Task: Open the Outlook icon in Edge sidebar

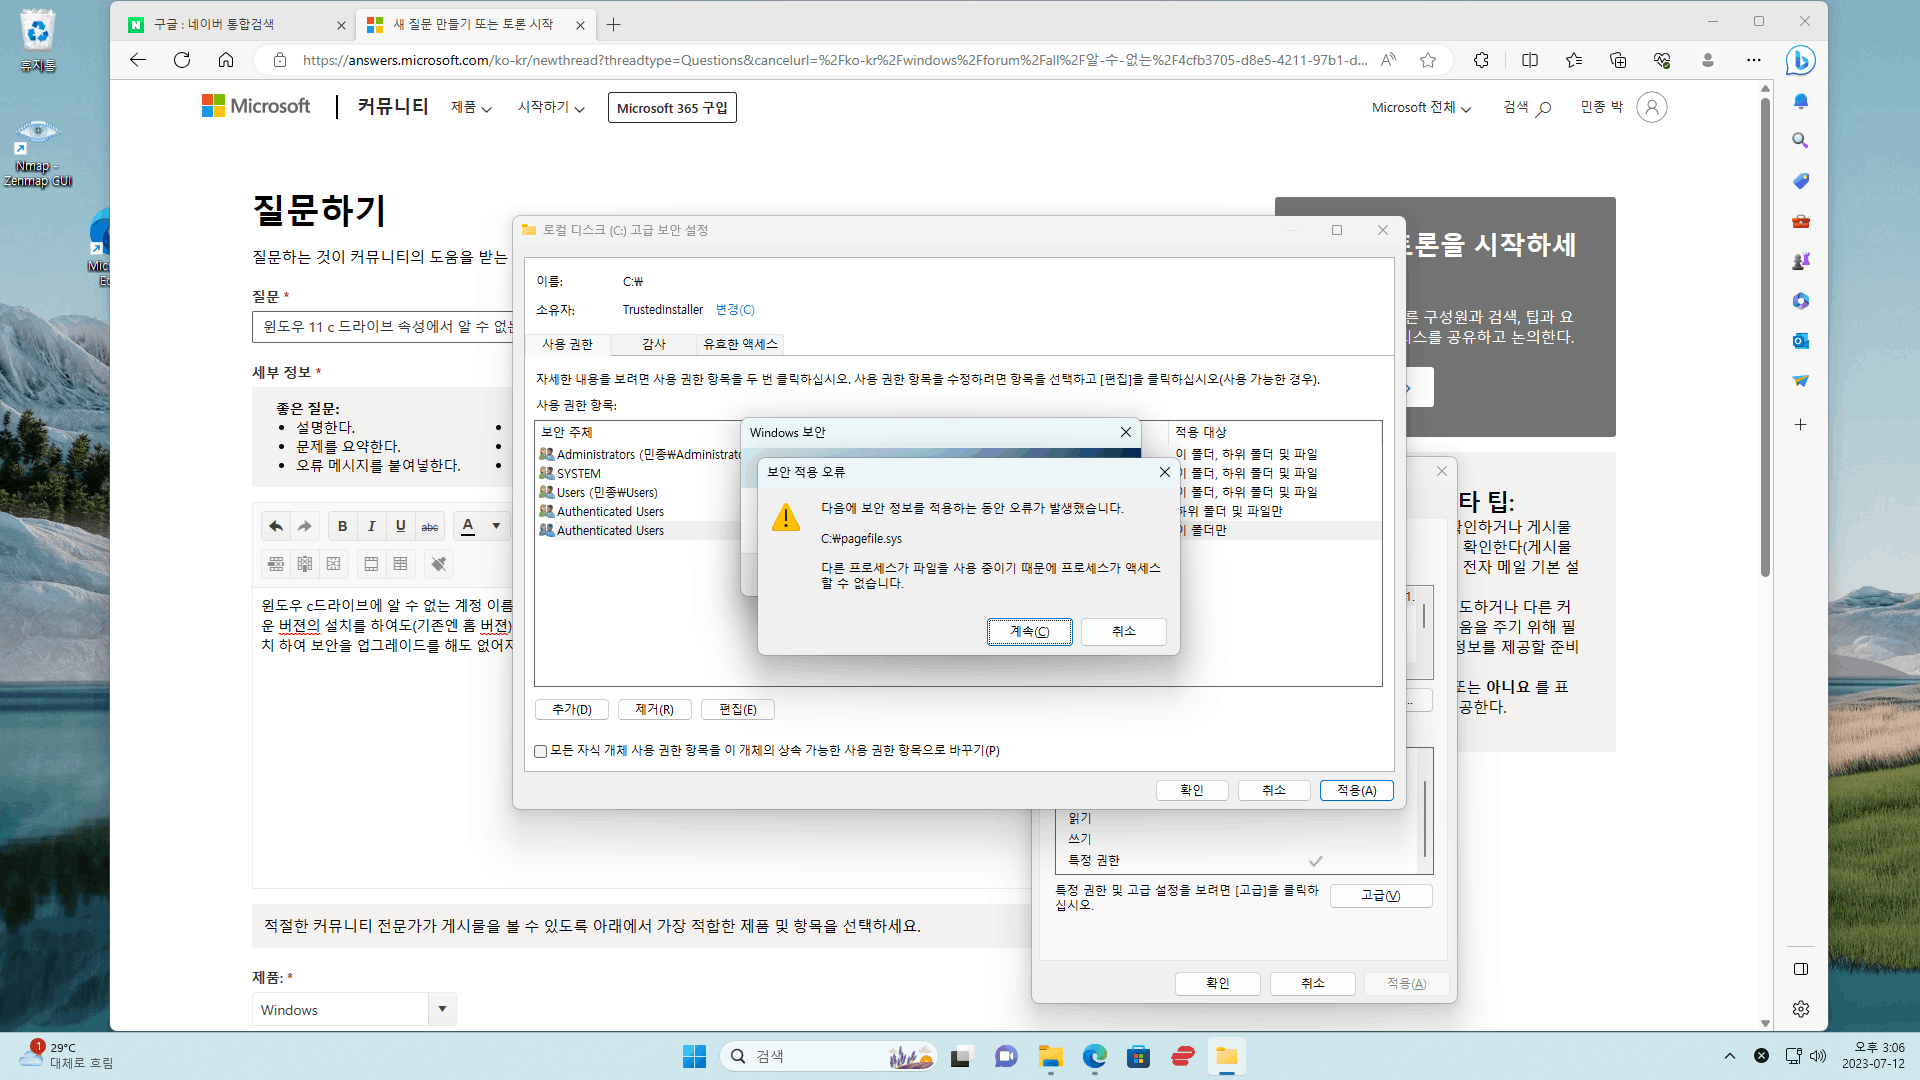Action: click(1800, 341)
